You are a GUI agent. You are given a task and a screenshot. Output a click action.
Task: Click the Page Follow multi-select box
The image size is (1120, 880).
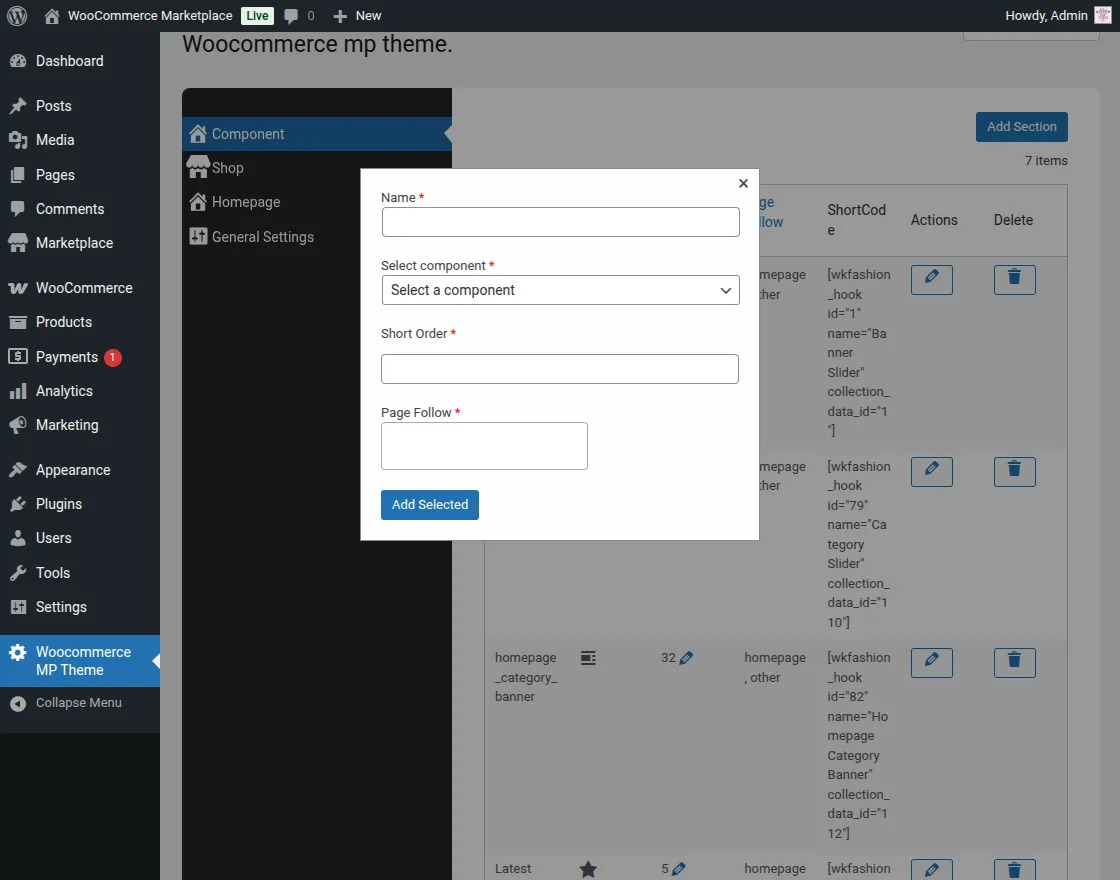tap(484, 446)
